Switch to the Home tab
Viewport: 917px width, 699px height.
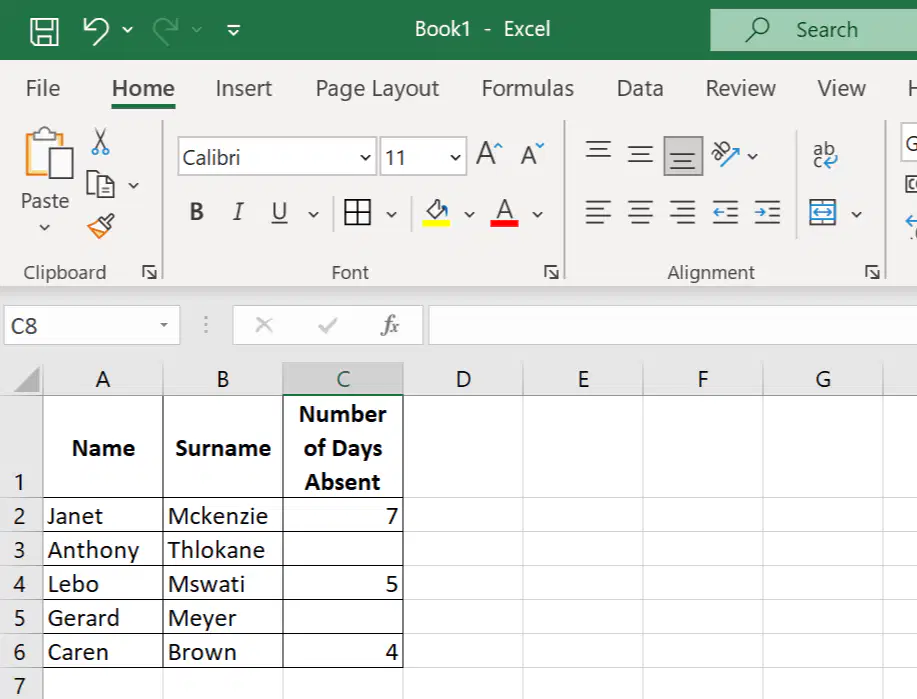pyautogui.click(x=143, y=89)
